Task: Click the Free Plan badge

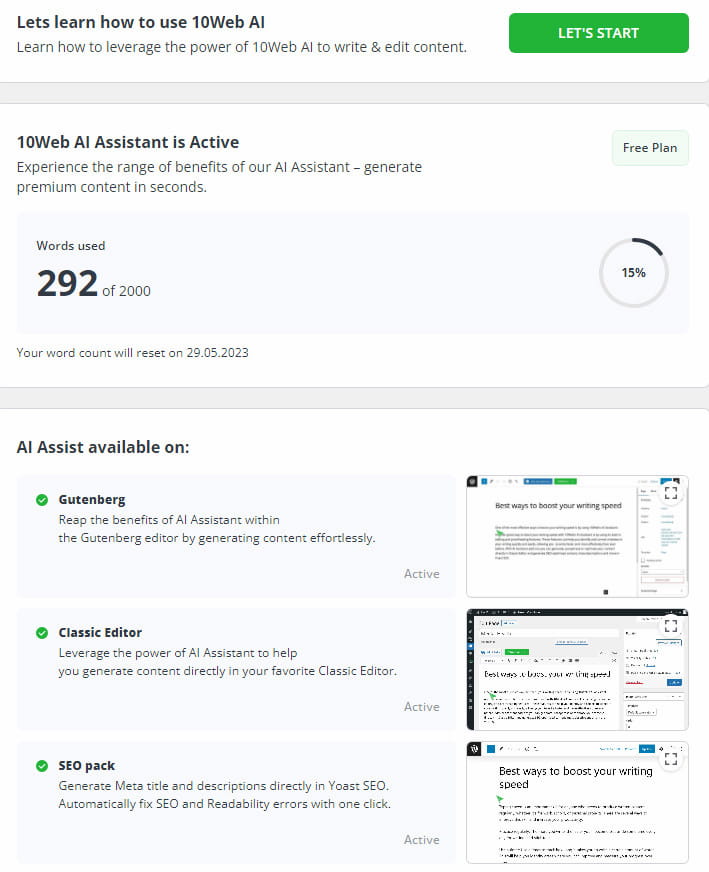Action: pyautogui.click(x=650, y=148)
